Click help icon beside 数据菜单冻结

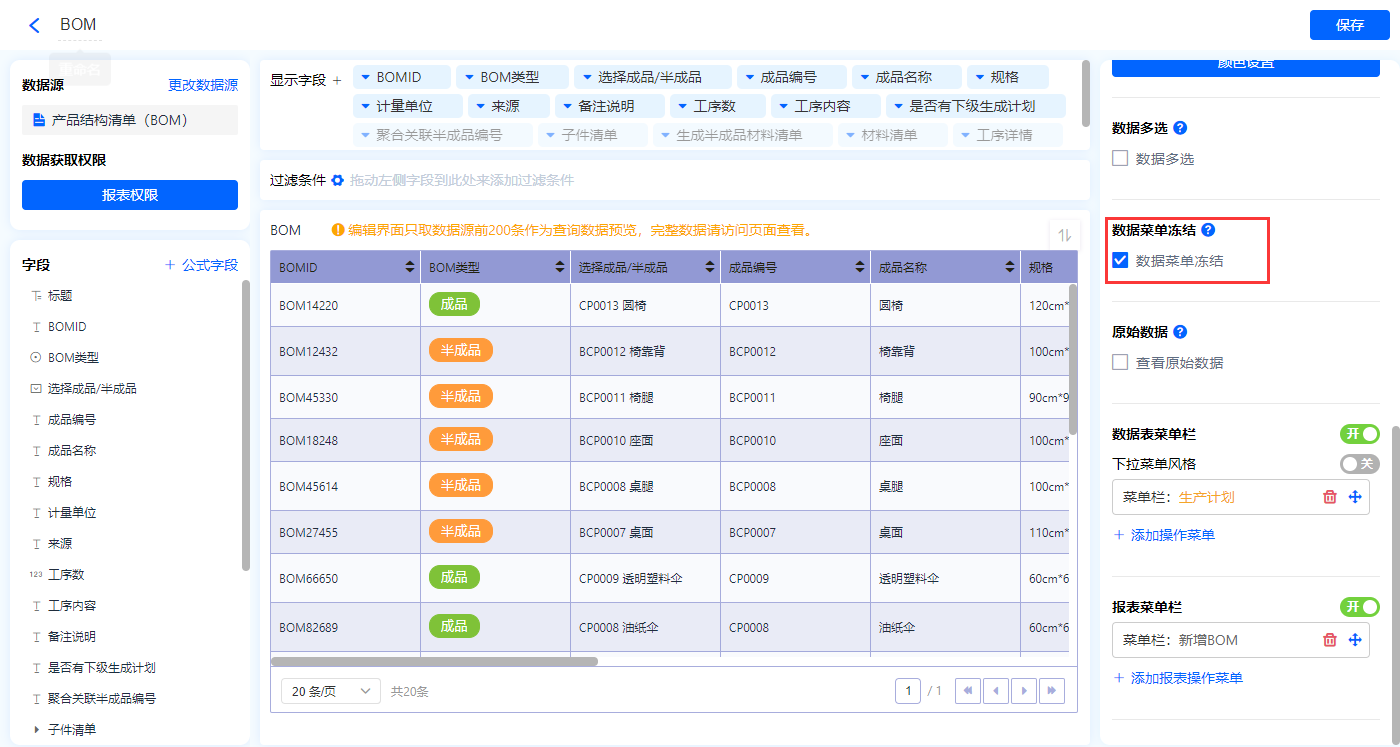click(x=1208, y=230)
